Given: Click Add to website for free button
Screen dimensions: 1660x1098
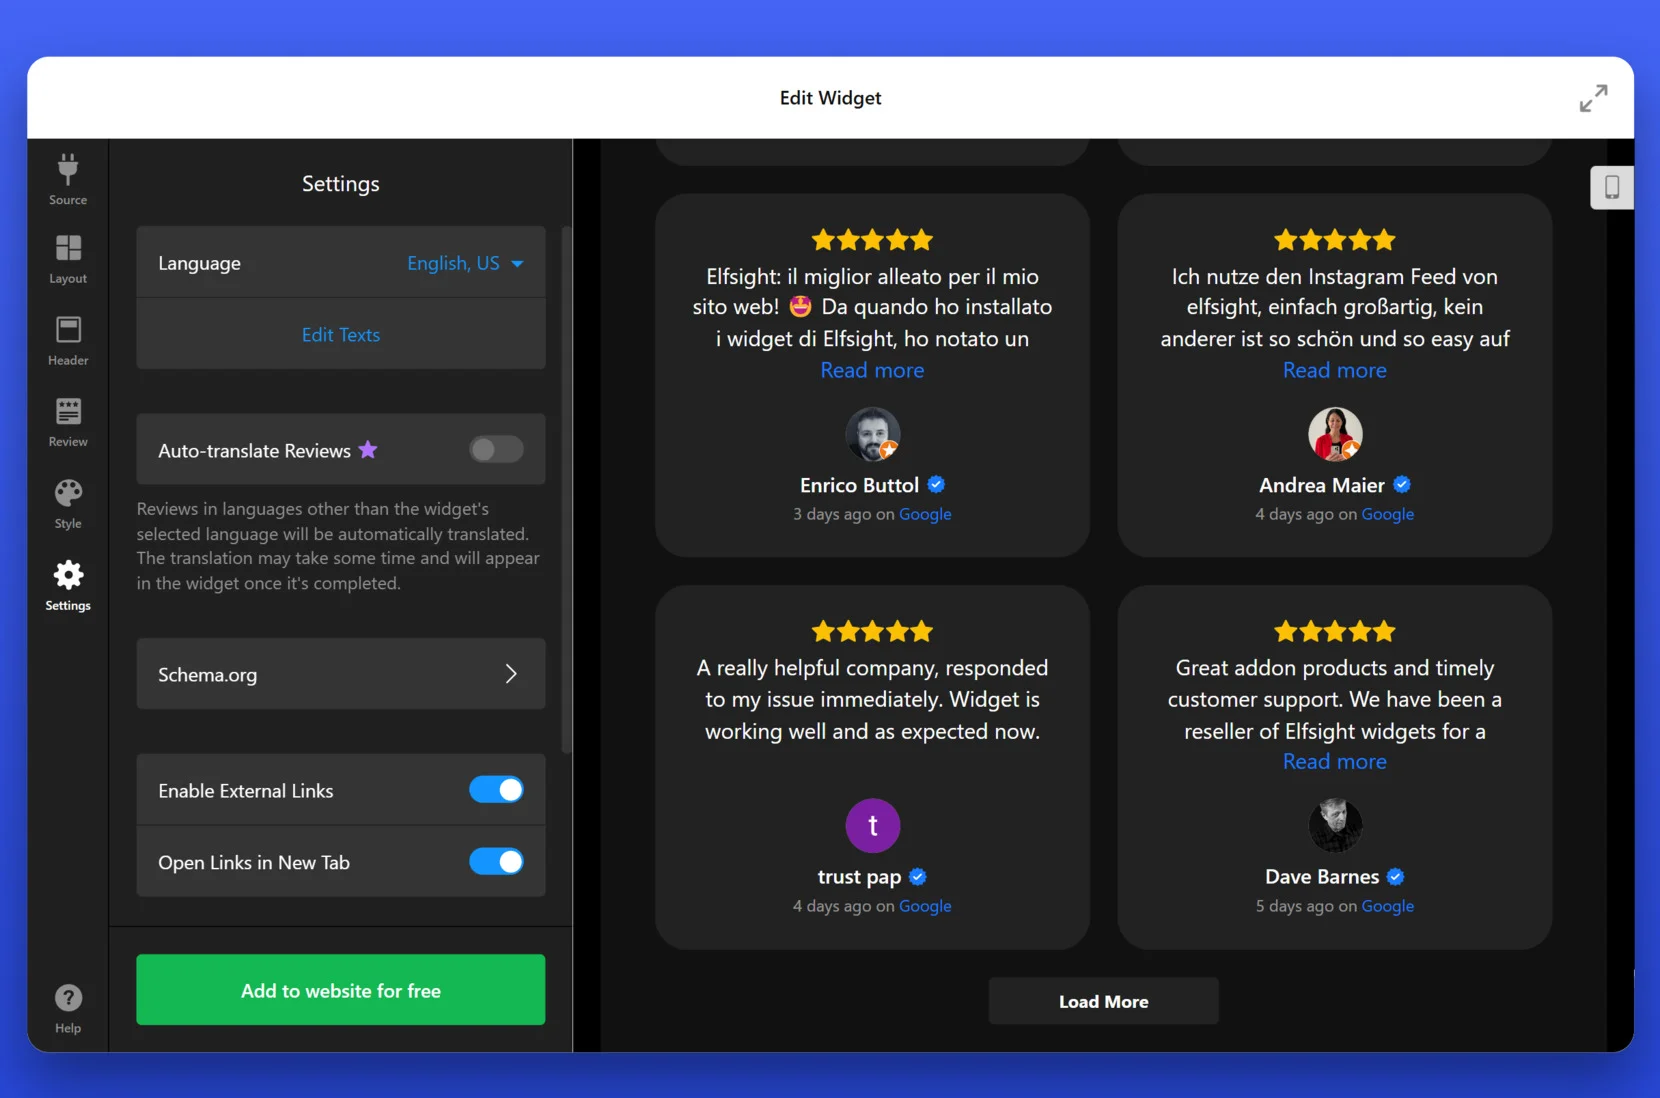Looking at the screenshot, I should (341, 990).
